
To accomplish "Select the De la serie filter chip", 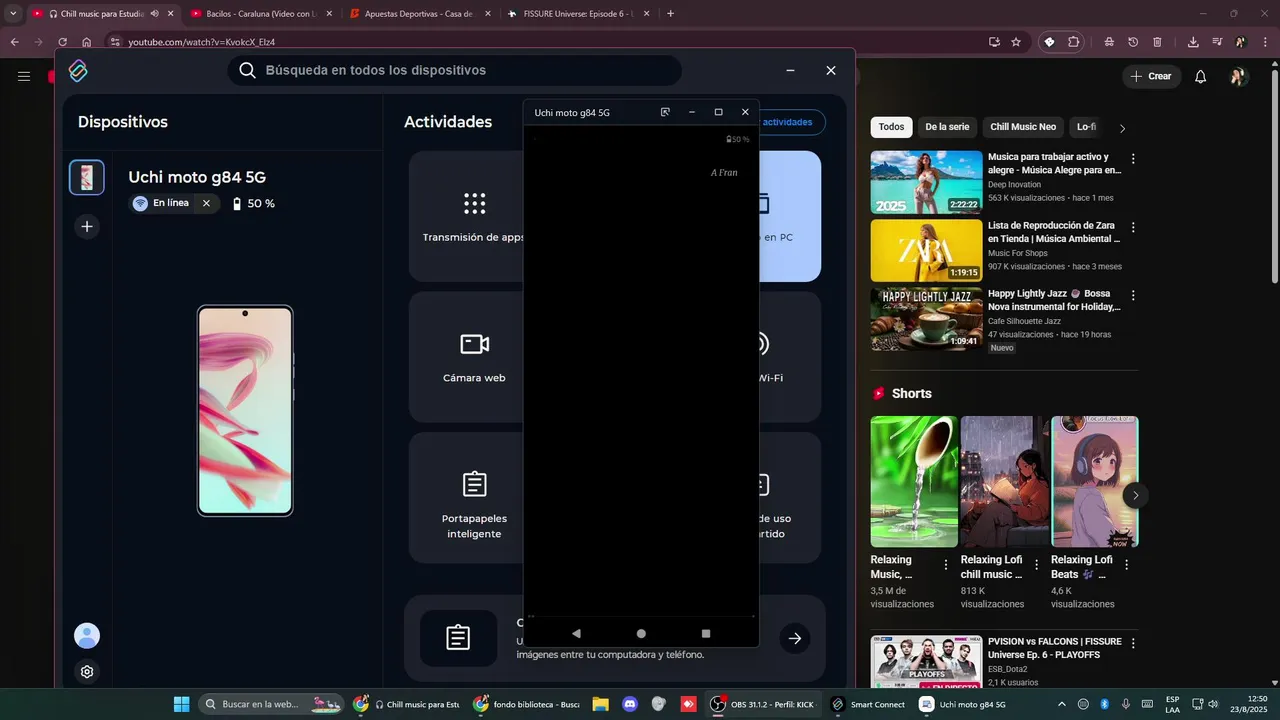I will click(947, 127).
